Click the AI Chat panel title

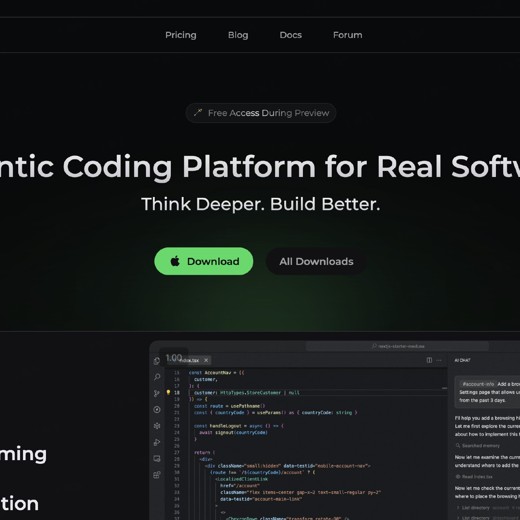[x=462, y=360]
